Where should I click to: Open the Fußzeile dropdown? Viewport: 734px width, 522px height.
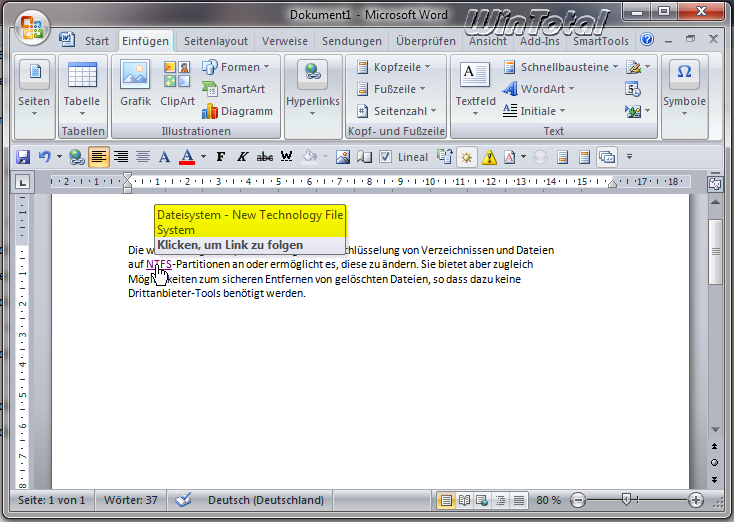tap(391, 89)
